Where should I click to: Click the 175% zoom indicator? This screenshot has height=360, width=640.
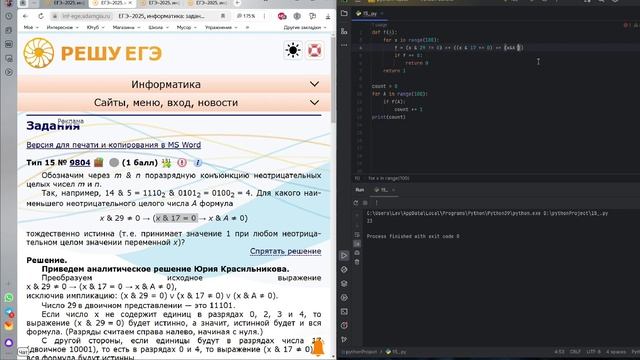pos(246,16)
